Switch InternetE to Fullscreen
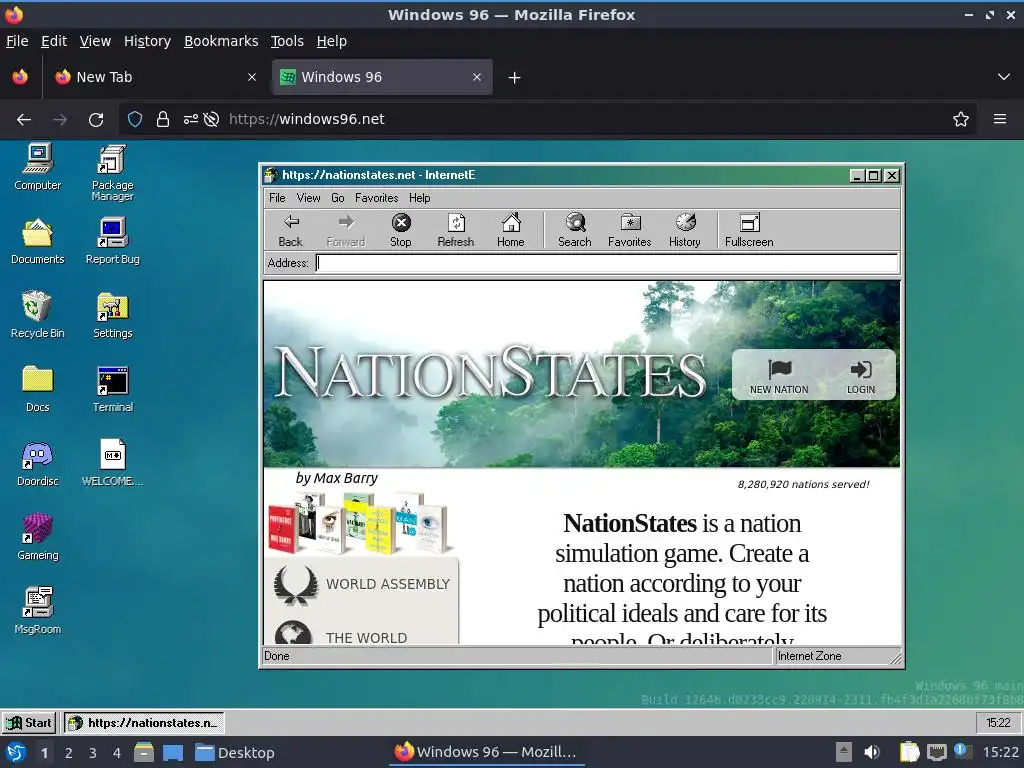The width and height of the screenshot is (1024, 768). tap(749, 230)
